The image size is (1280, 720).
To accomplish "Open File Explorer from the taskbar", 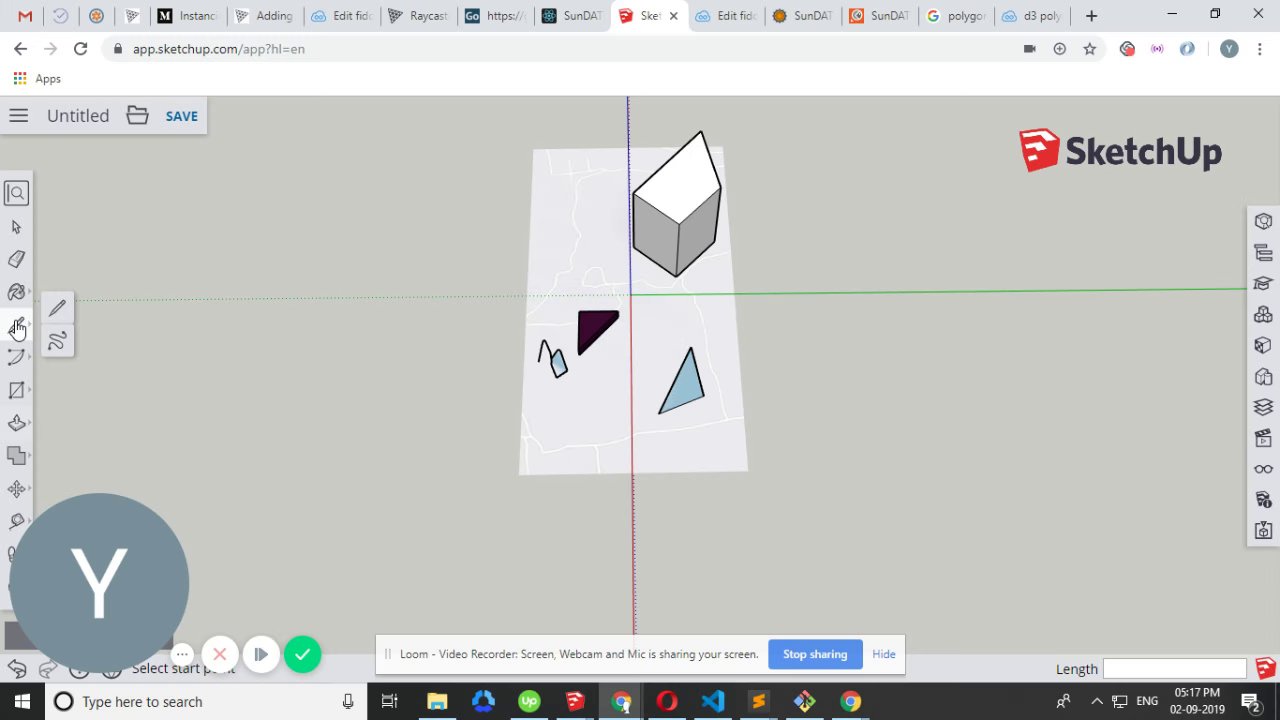I will point(437,702).
